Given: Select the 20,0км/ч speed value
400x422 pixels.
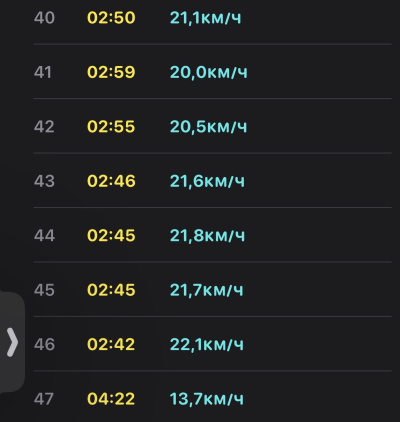Looking at the screenshot, I should (x=209, y=72).
